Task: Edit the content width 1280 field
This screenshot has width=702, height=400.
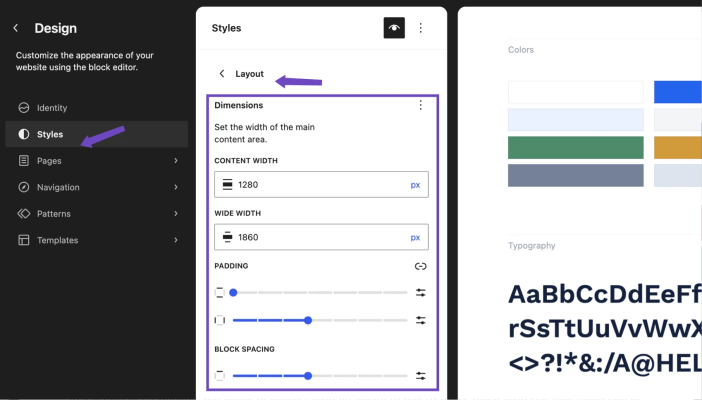Action: tap(321, 185)
